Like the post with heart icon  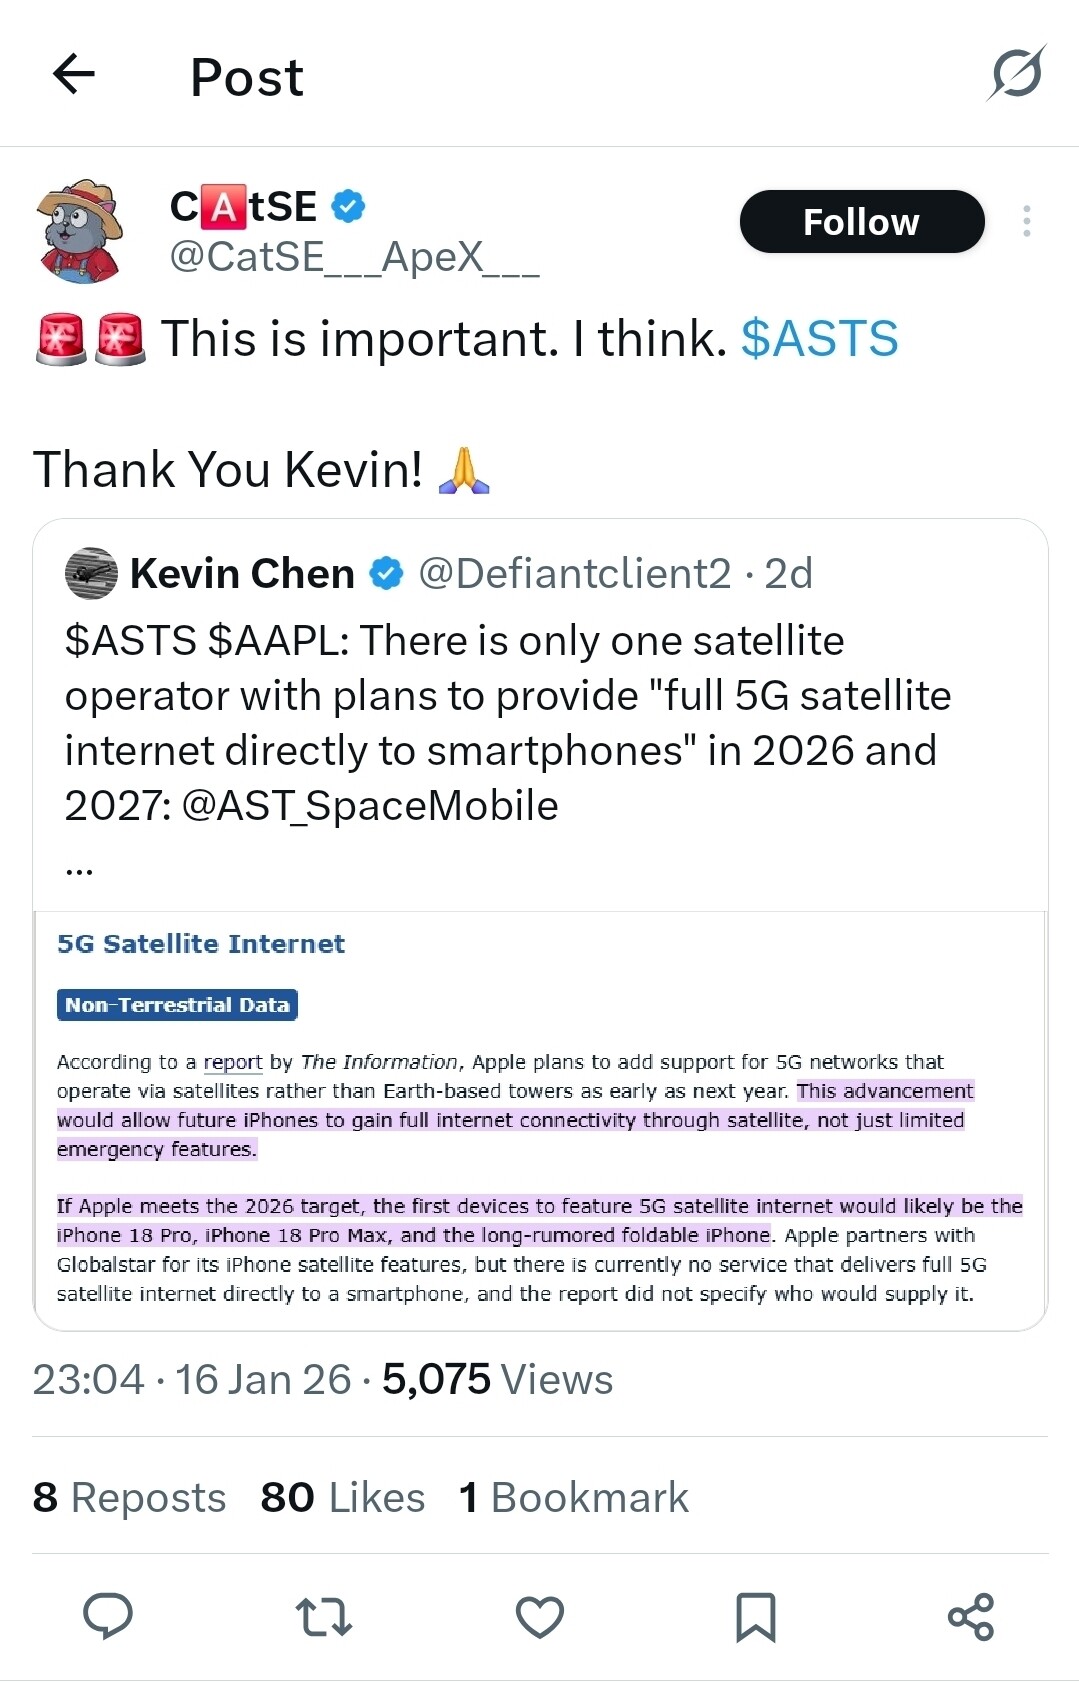pos(540,1616)
